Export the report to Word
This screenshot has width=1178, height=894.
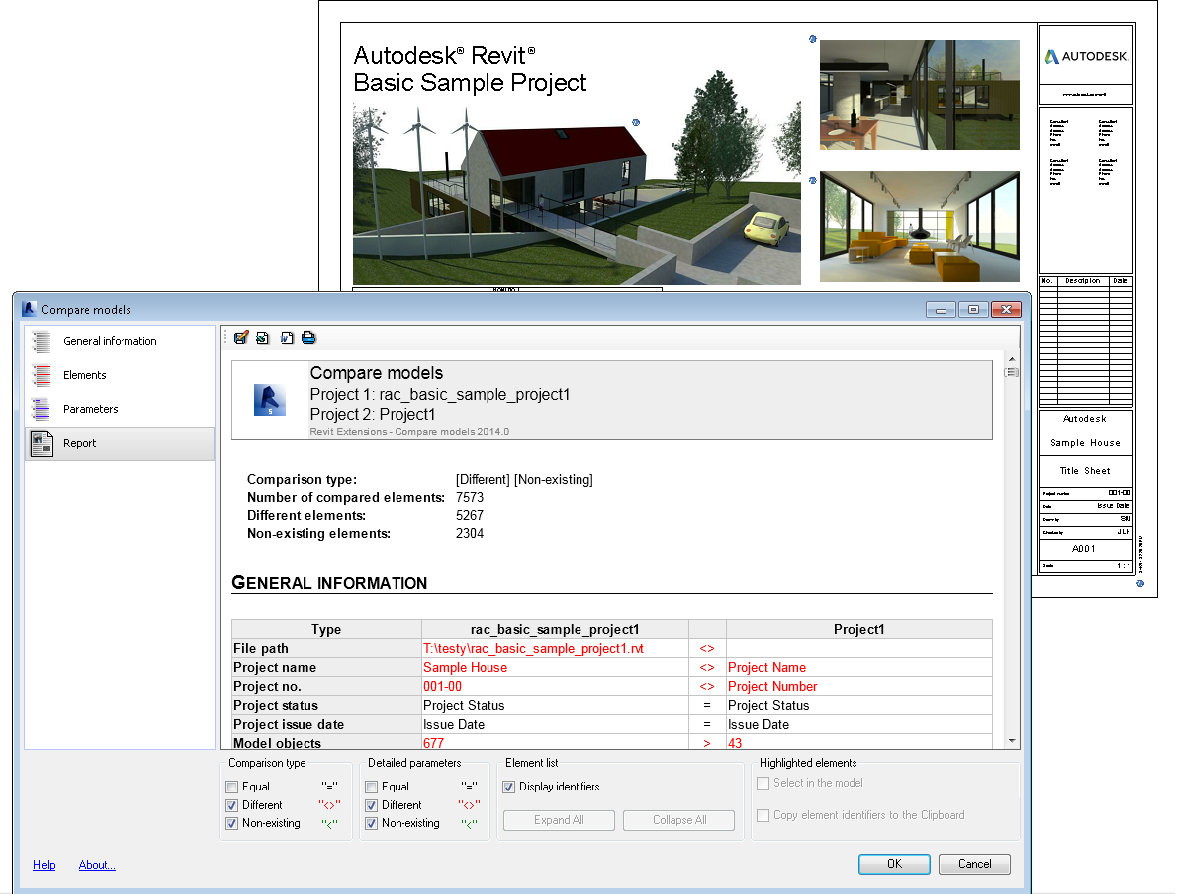tap(285, 337)
